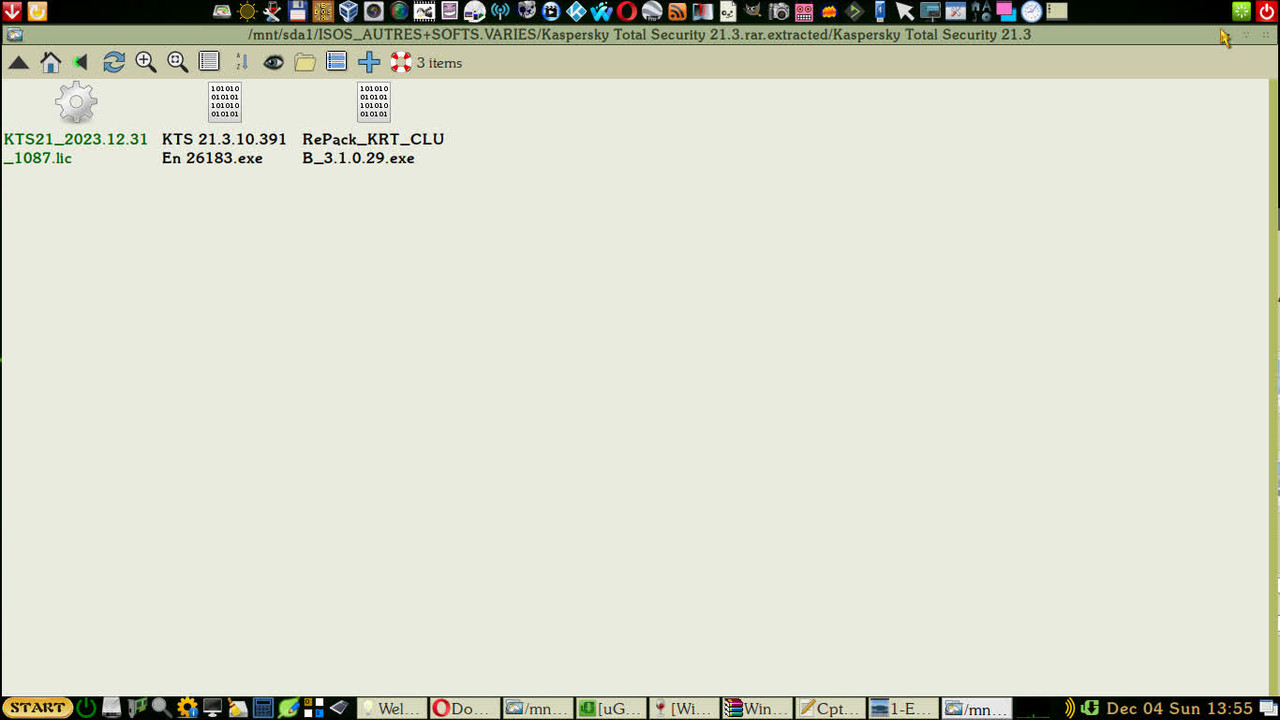The image size is (1280, 720).
Task: Click the green power icon in taskbar
Action: coord(87,708)
